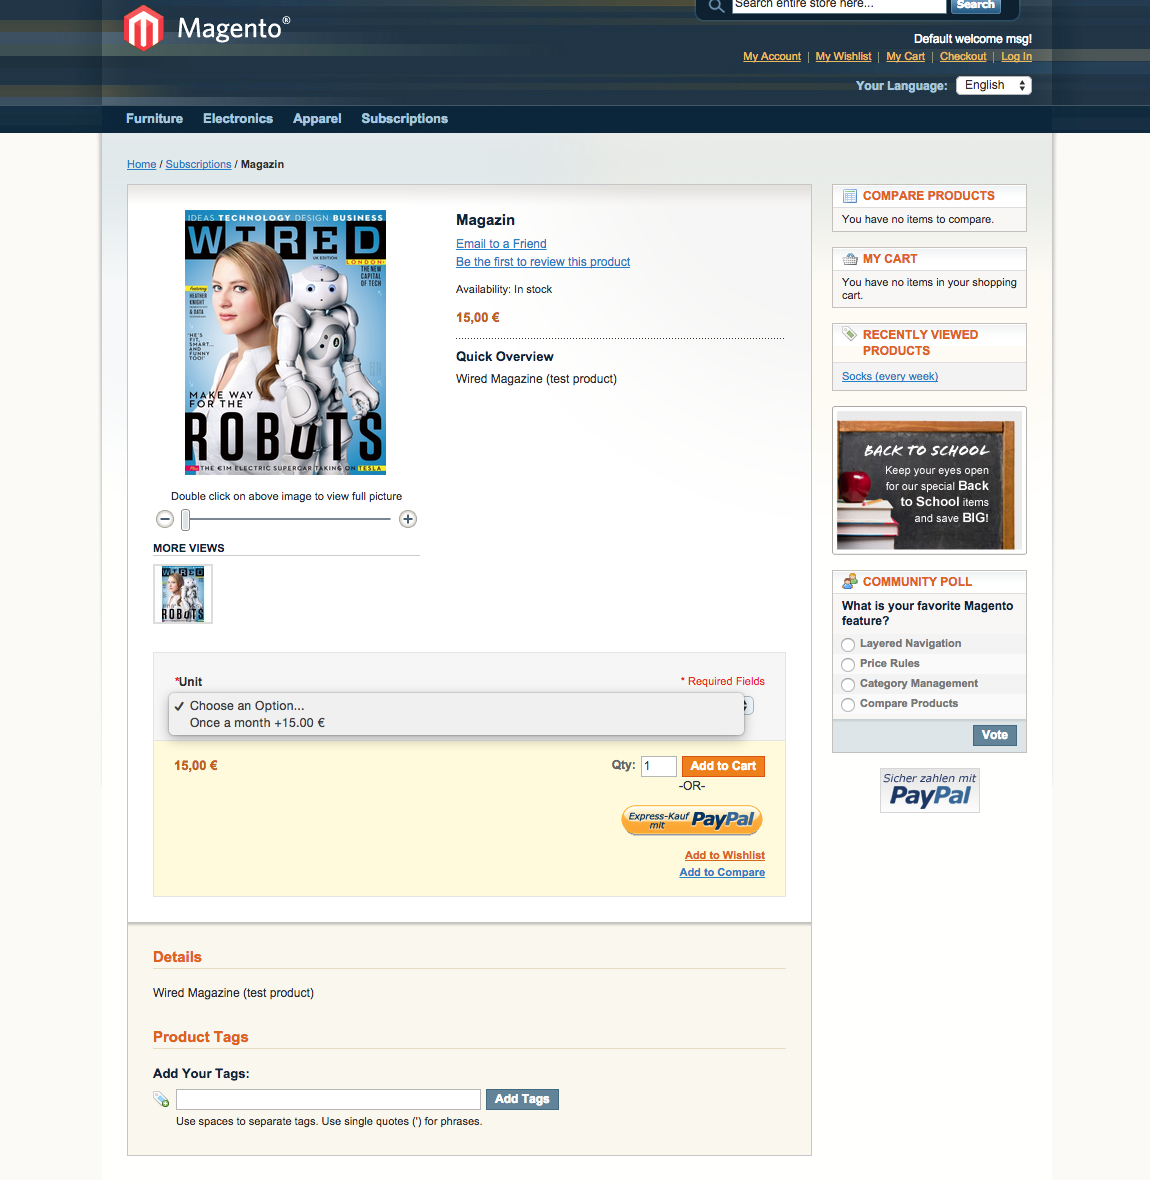Click the Back to School banner
Viewport: 1150px width, 1180px height.
[929, 481]
